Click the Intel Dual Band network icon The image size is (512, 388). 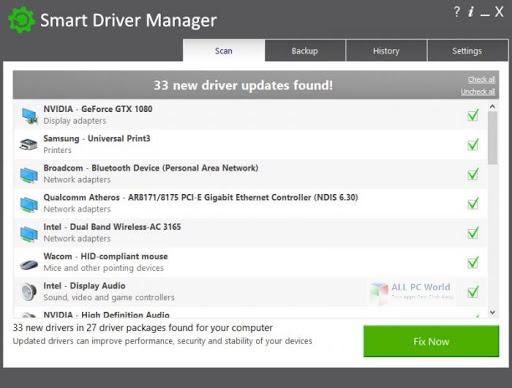pyautogui.click(x=29, y=234)
